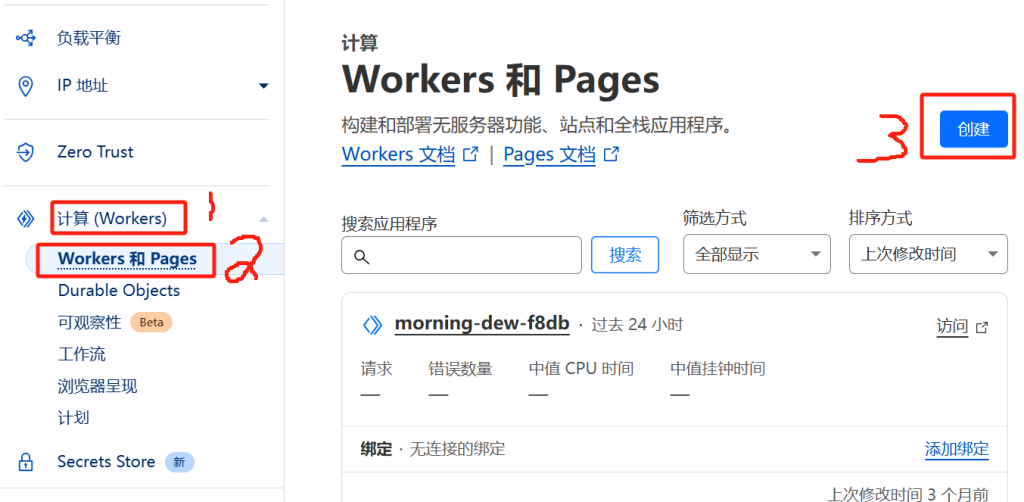Screen dimensions: 1024x502
Task: Click the 中值挂钟时间 label
Action: (718, 369)
